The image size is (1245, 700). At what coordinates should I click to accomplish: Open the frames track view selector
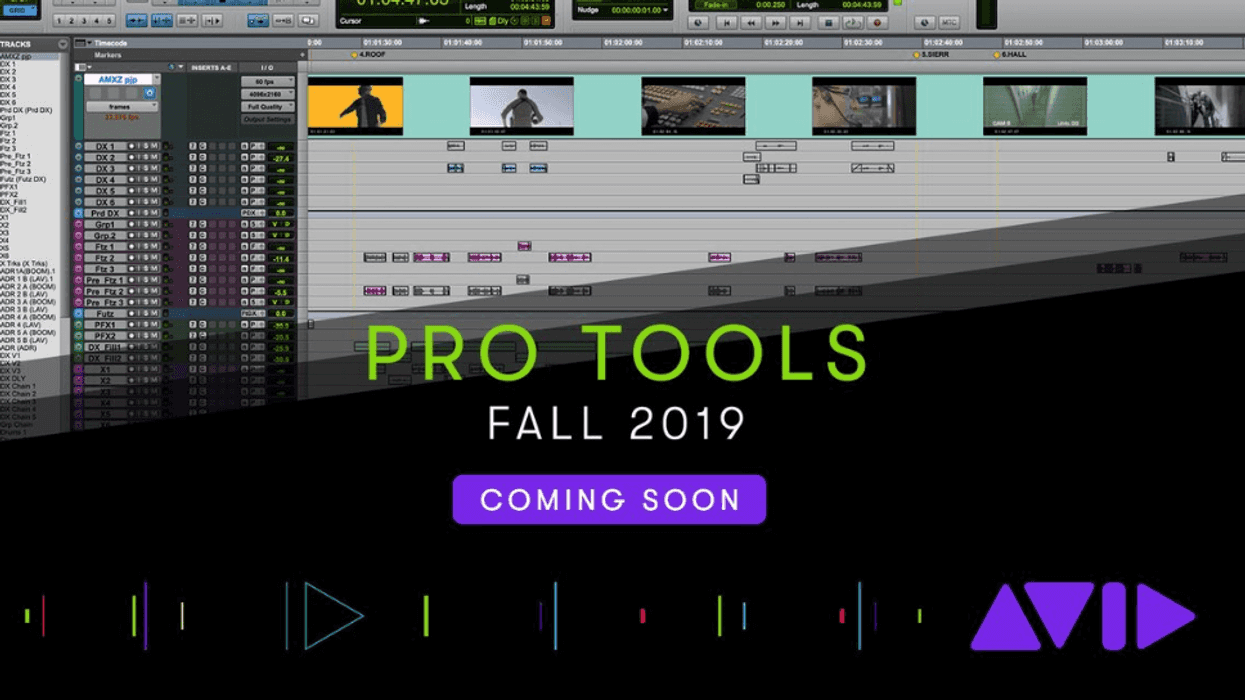[121, 106]
